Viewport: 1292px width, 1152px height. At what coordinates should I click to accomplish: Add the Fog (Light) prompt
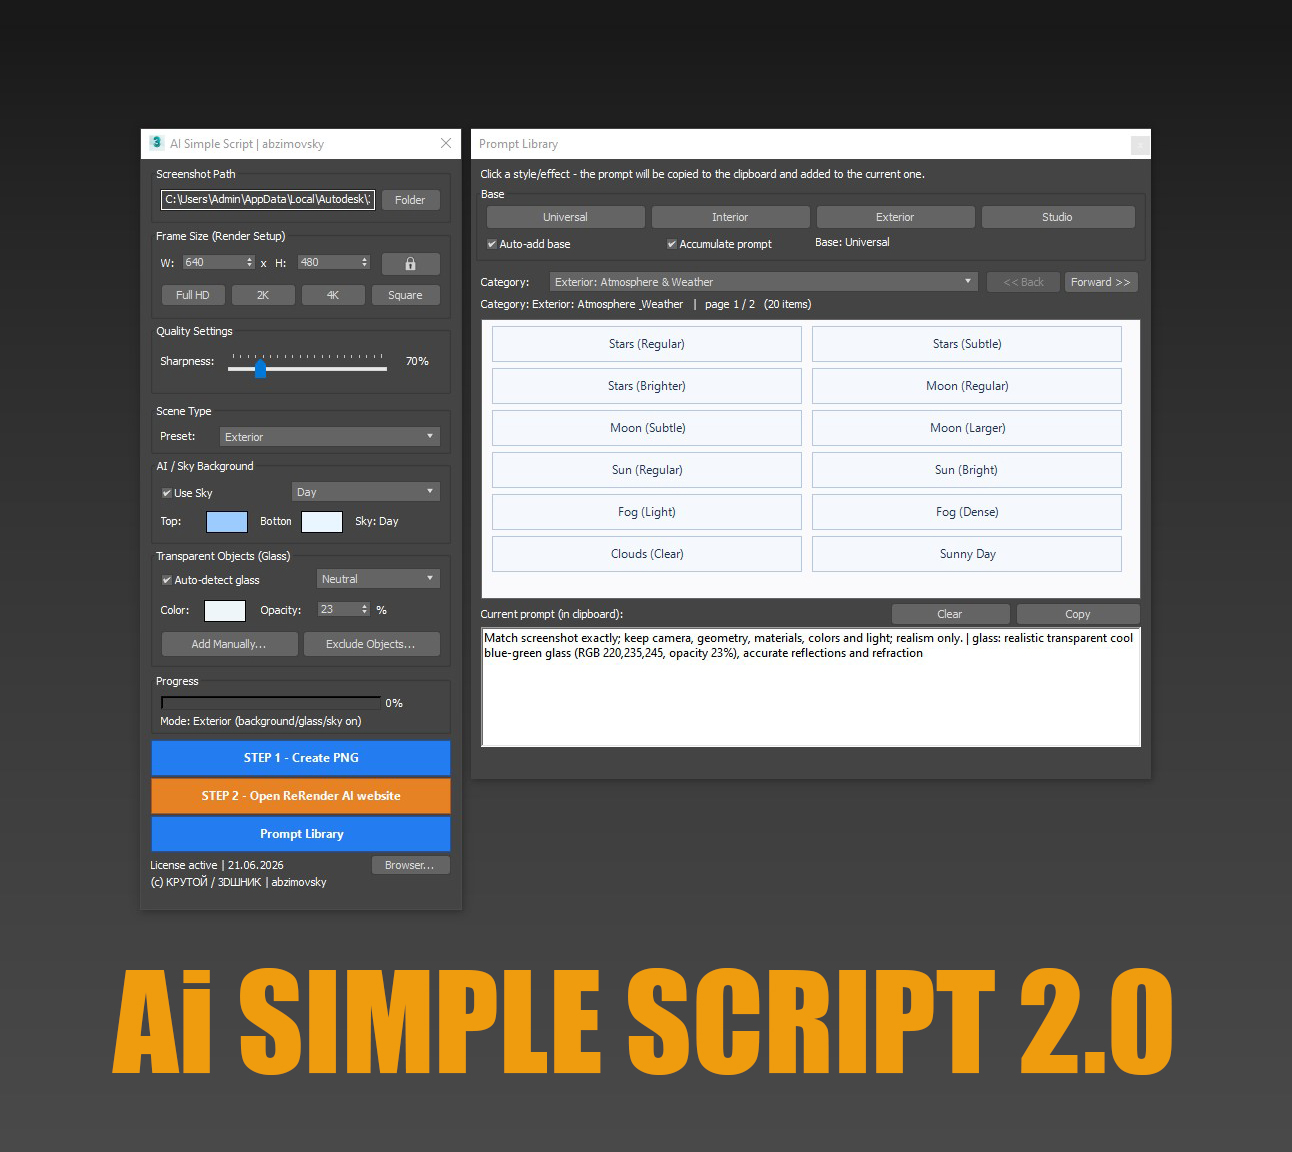(x=647, y=512)
